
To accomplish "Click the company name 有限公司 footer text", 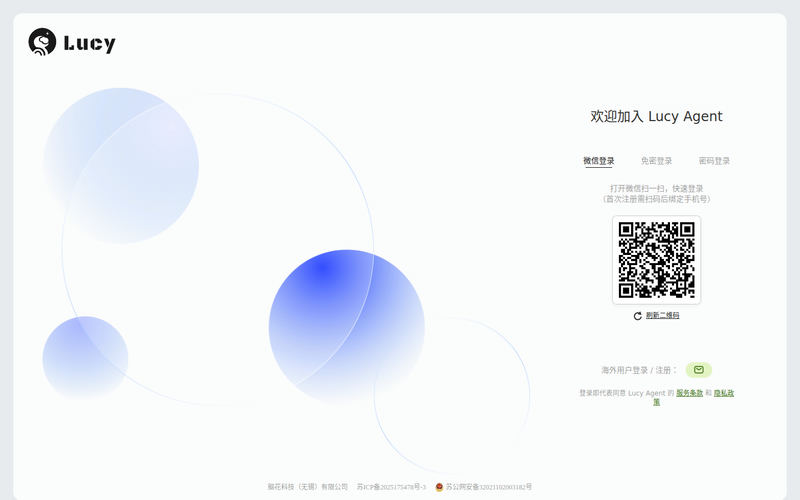I will click(x=308, y=487).
